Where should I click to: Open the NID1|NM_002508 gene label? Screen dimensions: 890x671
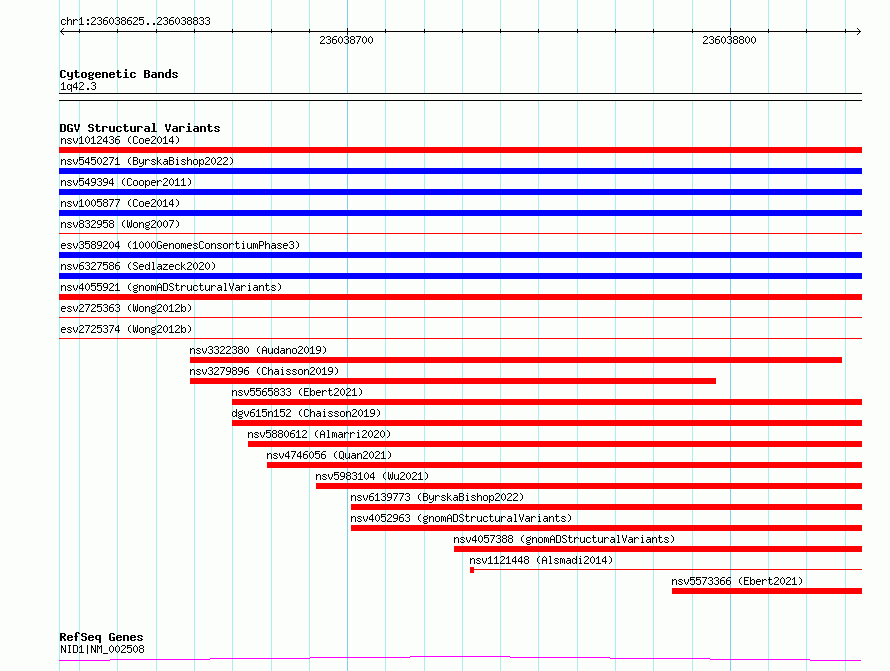(x=102, y=649)
